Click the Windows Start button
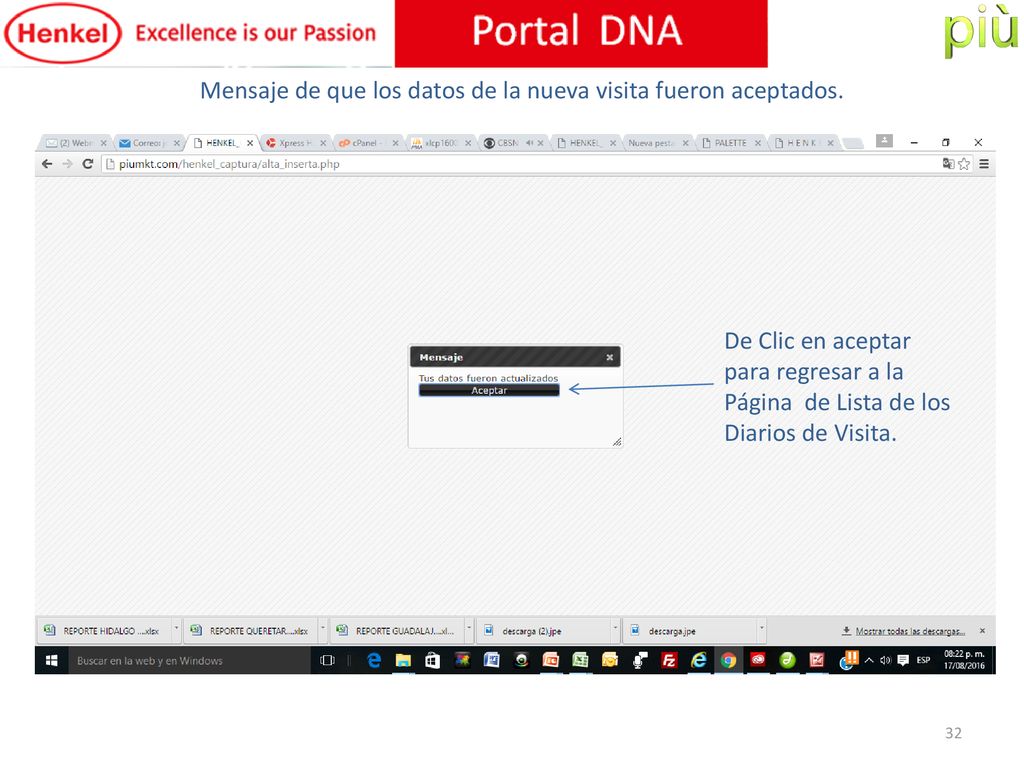The width and height of the screenshot is (1024, 768). pyautogui.click(x=52, y=661)
